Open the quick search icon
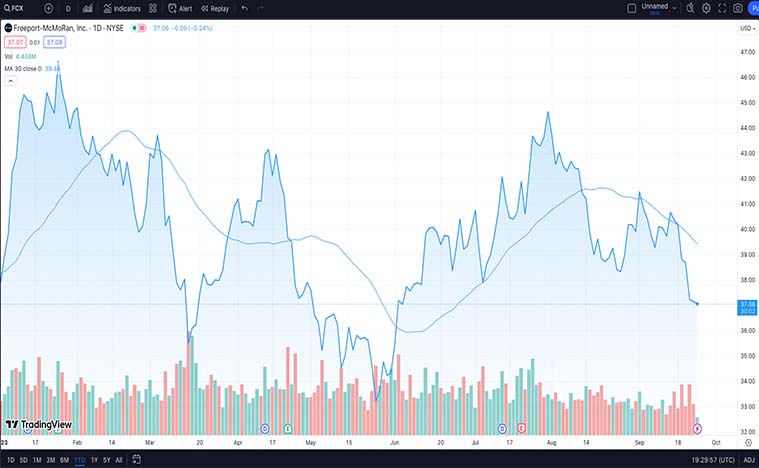This screenshot has height=468, width=759. [x=690, y=8]
